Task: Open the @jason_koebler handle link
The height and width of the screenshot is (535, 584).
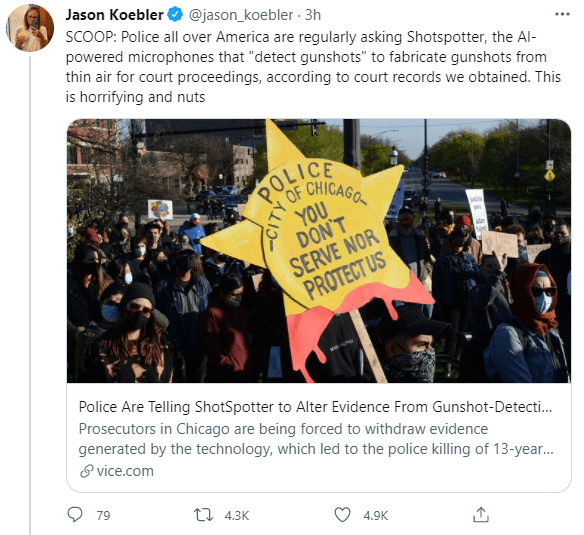Action: tap(241, 15)
